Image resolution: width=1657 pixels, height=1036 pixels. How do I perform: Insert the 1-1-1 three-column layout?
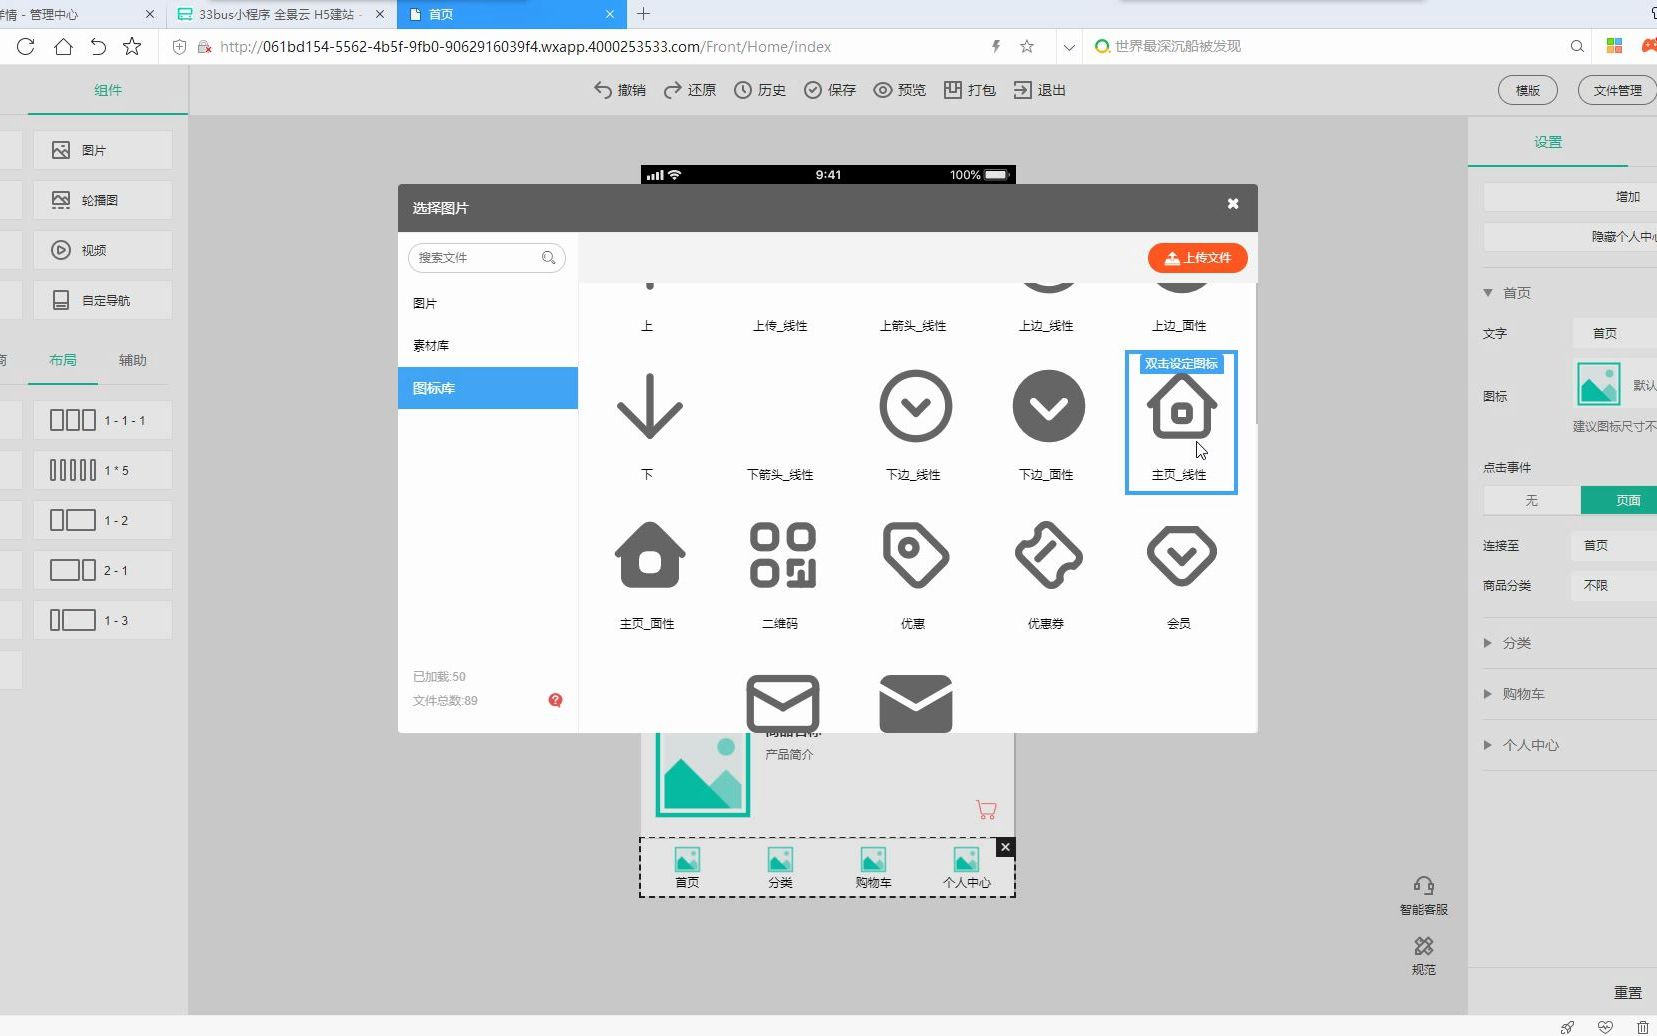(103, 420)
